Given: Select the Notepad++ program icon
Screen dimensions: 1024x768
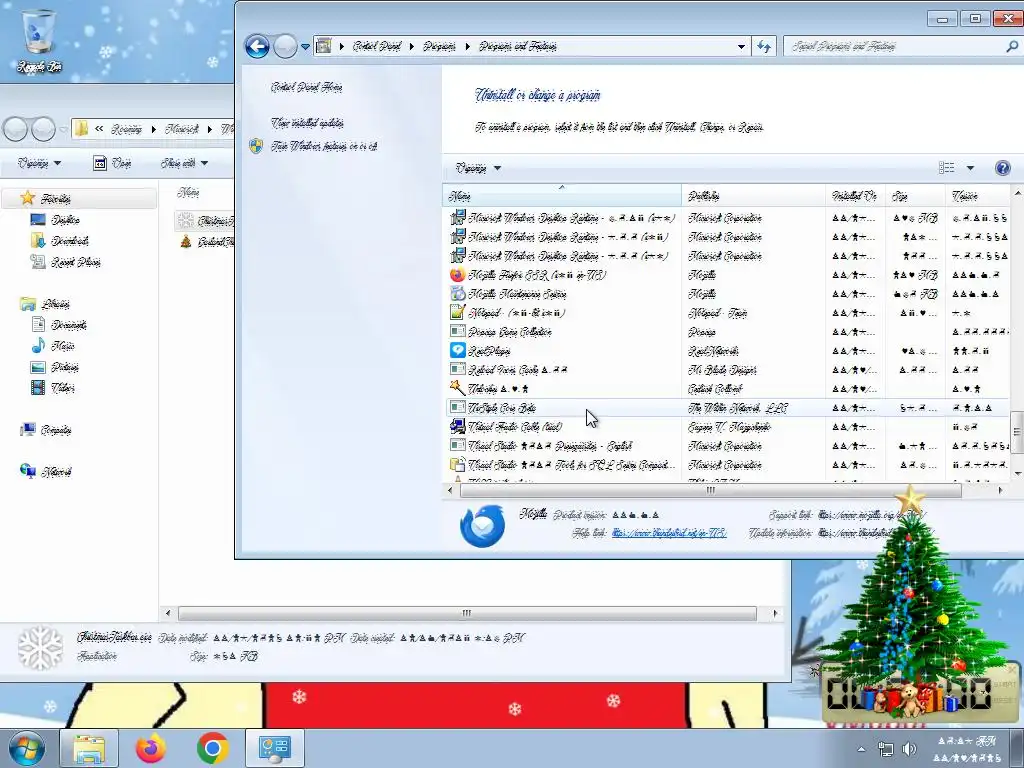Looking at the screenshot, I should tap(458, 313).
